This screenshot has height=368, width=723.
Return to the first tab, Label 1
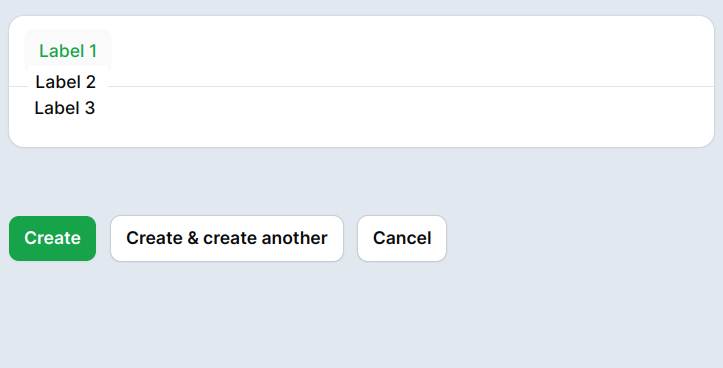(x=68, y=51)
